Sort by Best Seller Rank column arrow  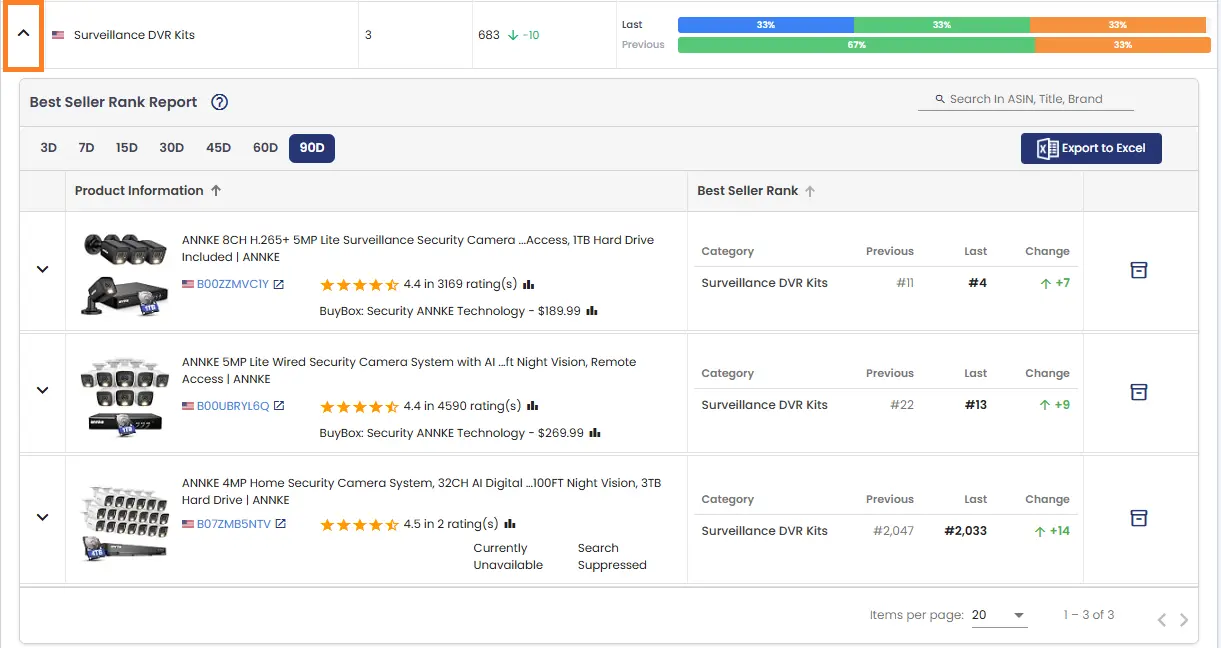pos(810,191)
